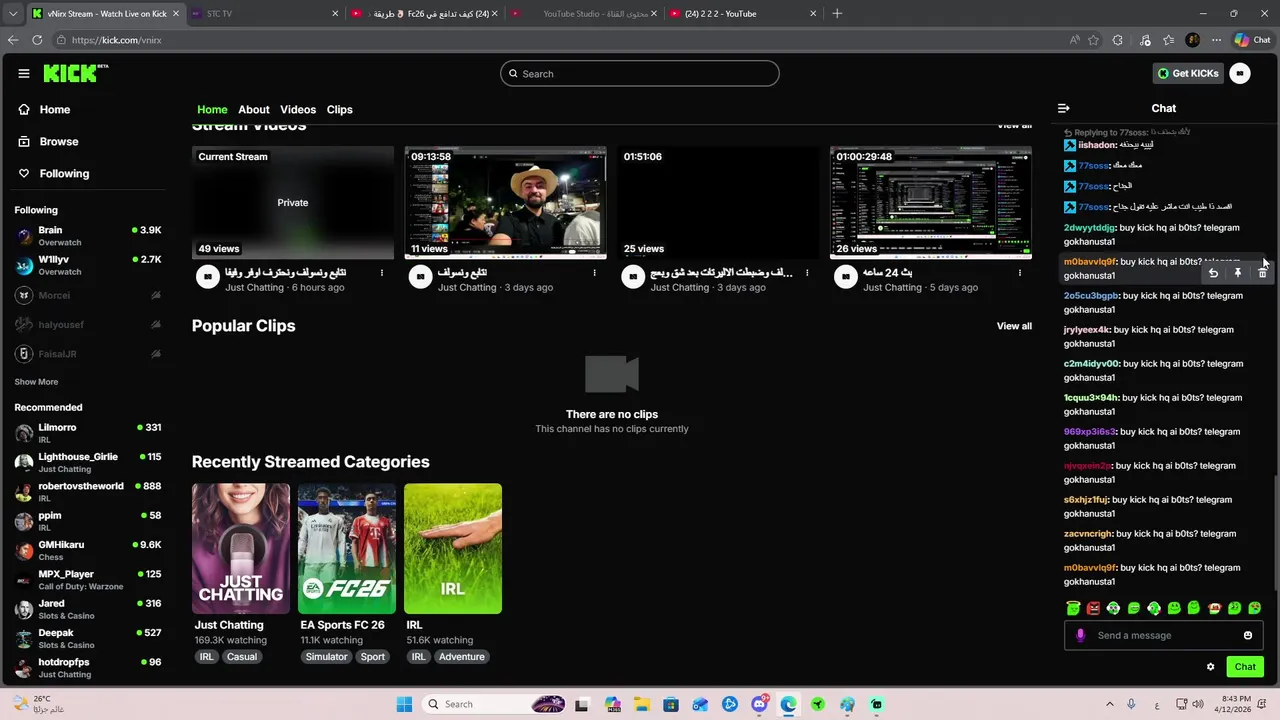Open the Kick hamburger sidebar menu

[x=24, y=73]
